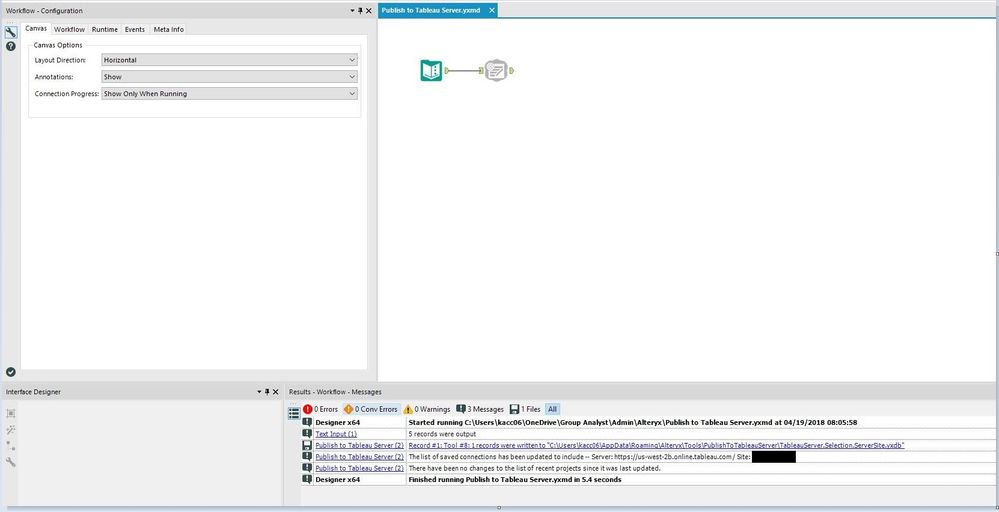The width and height of the screenshot is (999, 512).
Task: Click the Publish to Tableau tool's input anchor
Action: 481,70
